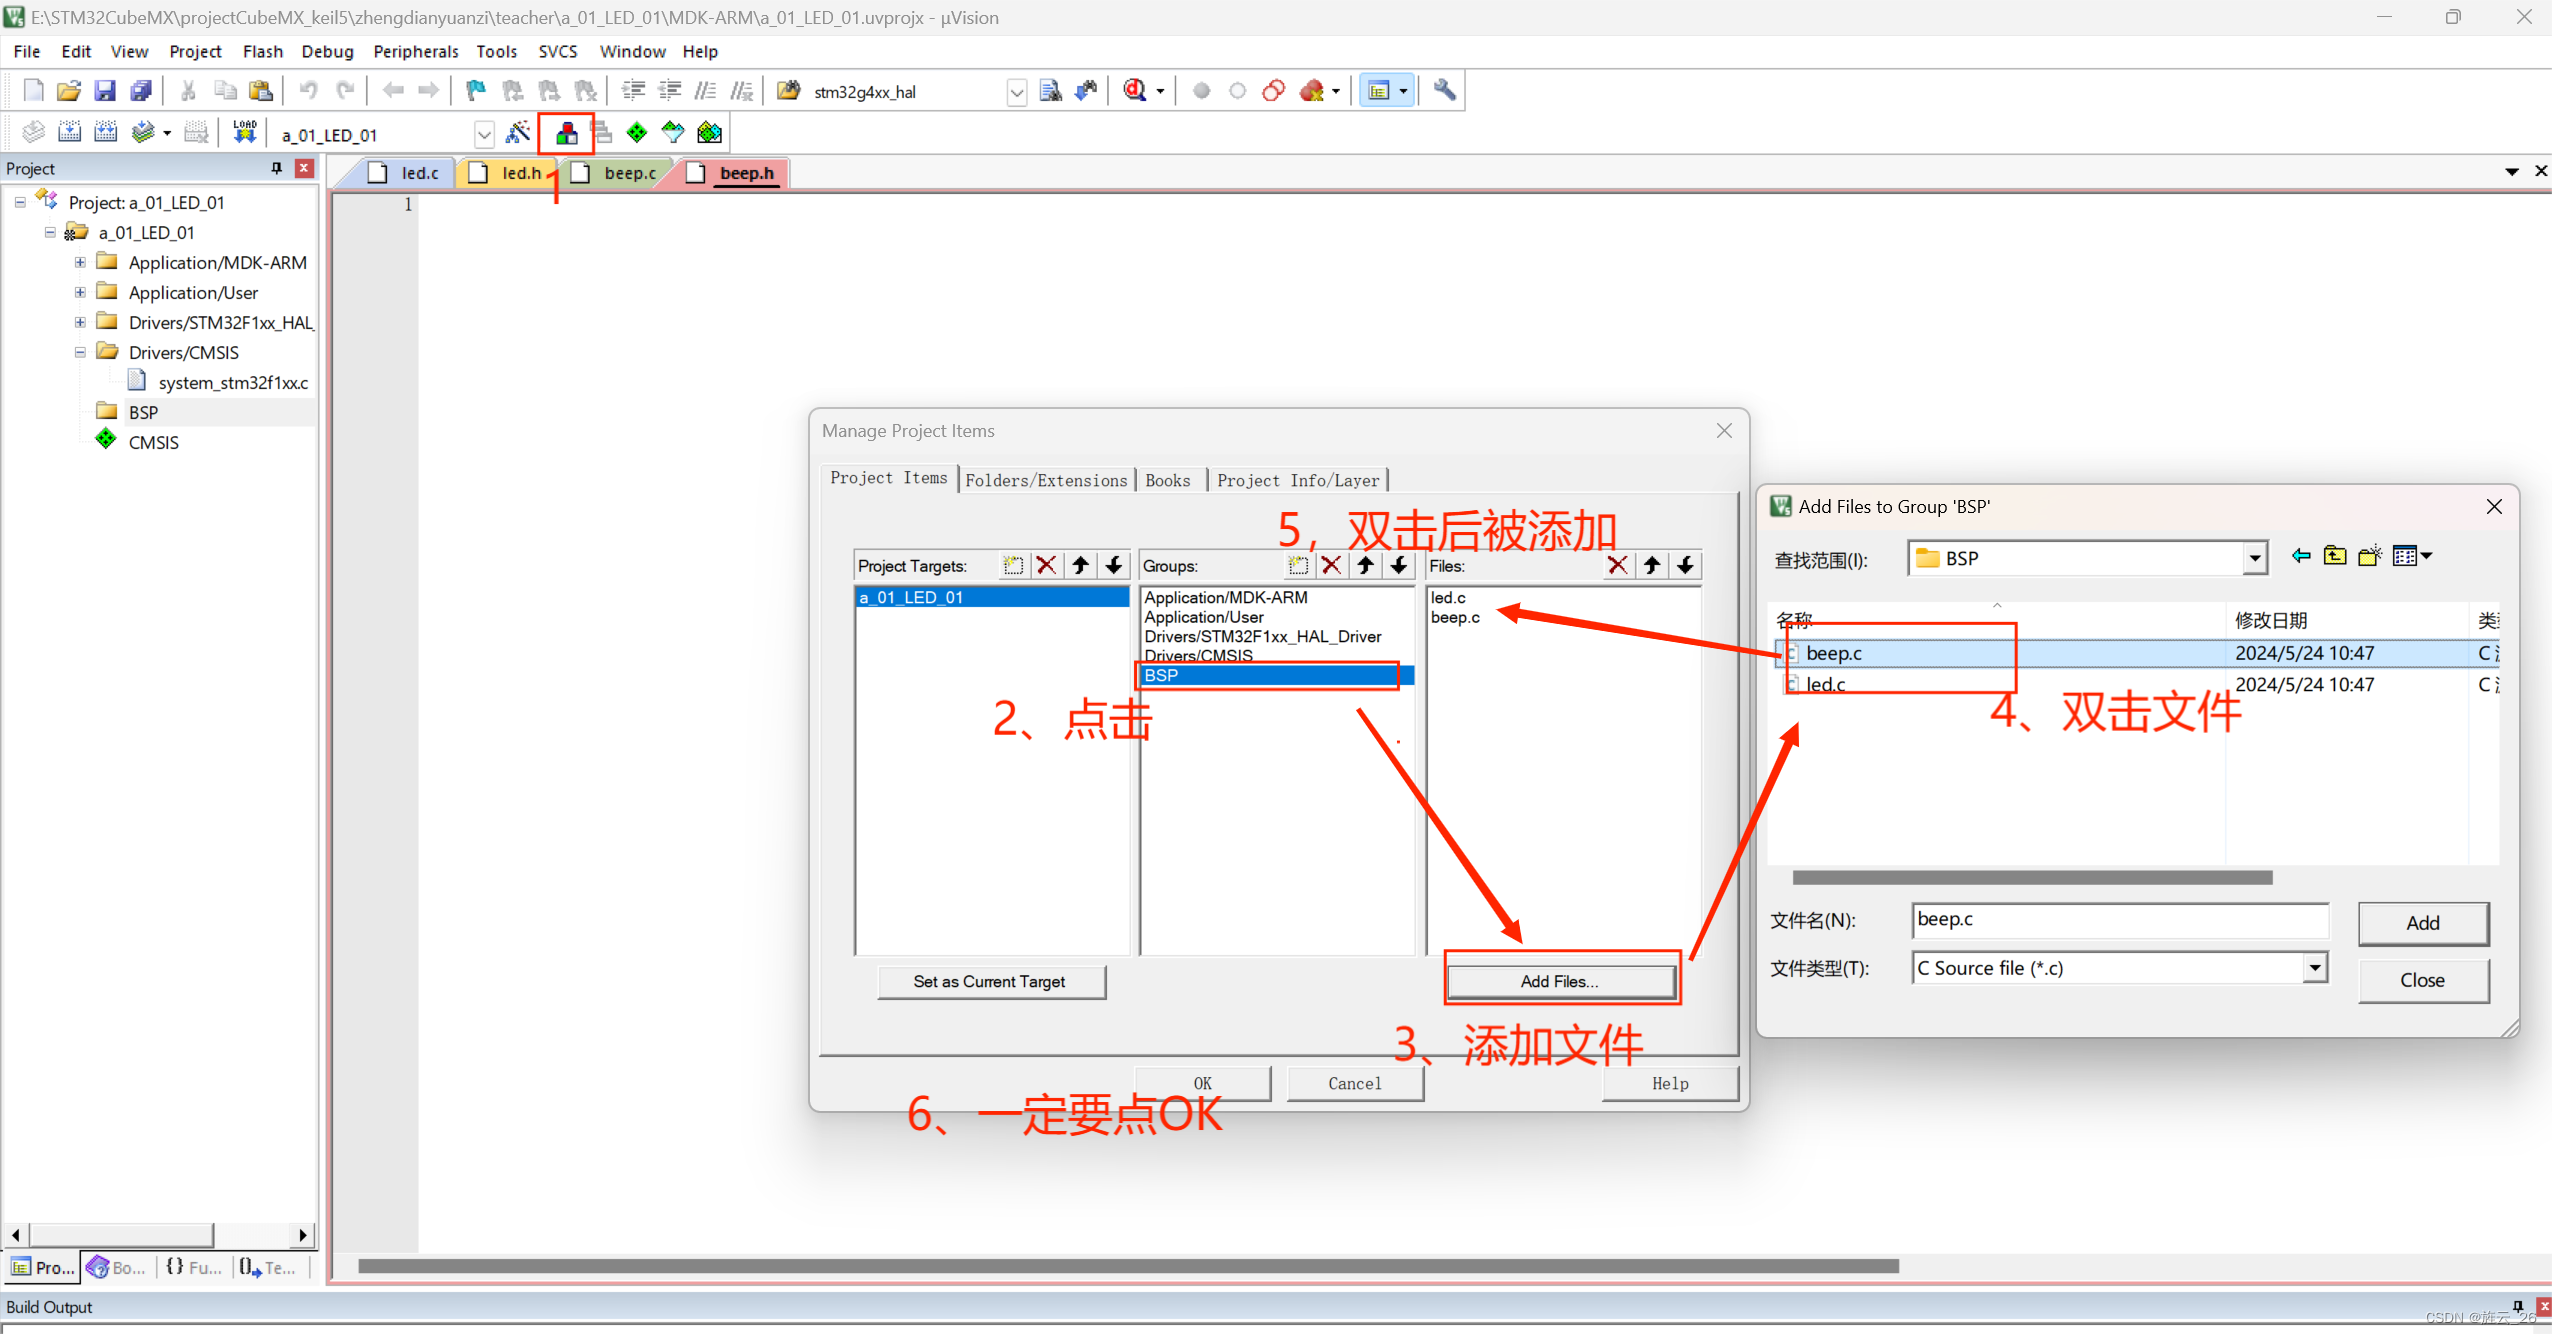Open the a_01_LED_01 target dropdown

484,135
